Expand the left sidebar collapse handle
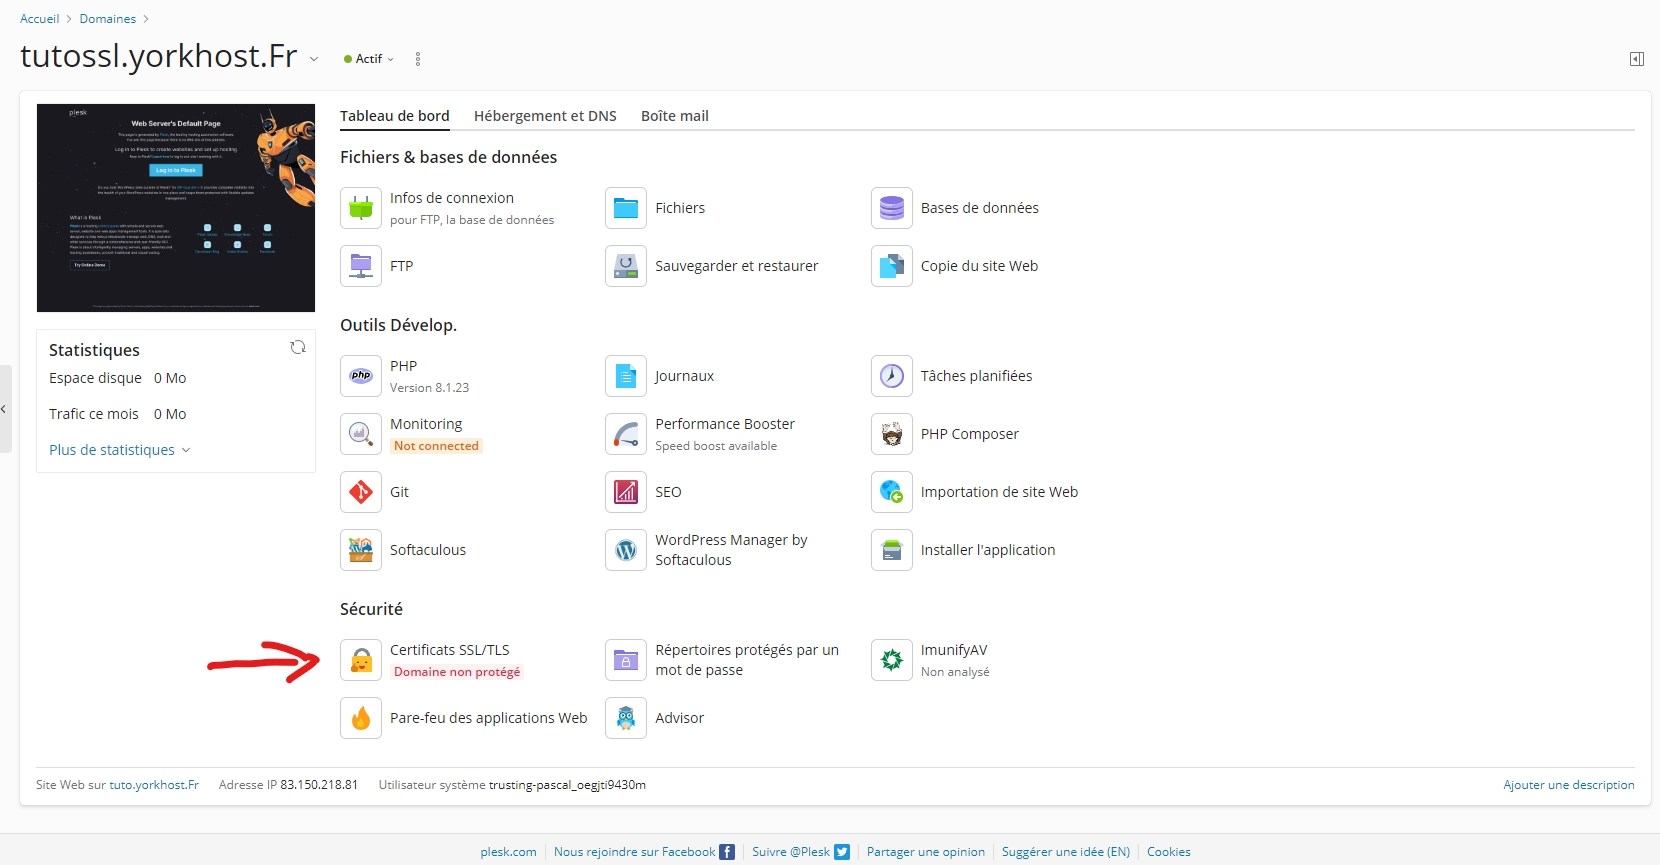 [4, 409]
